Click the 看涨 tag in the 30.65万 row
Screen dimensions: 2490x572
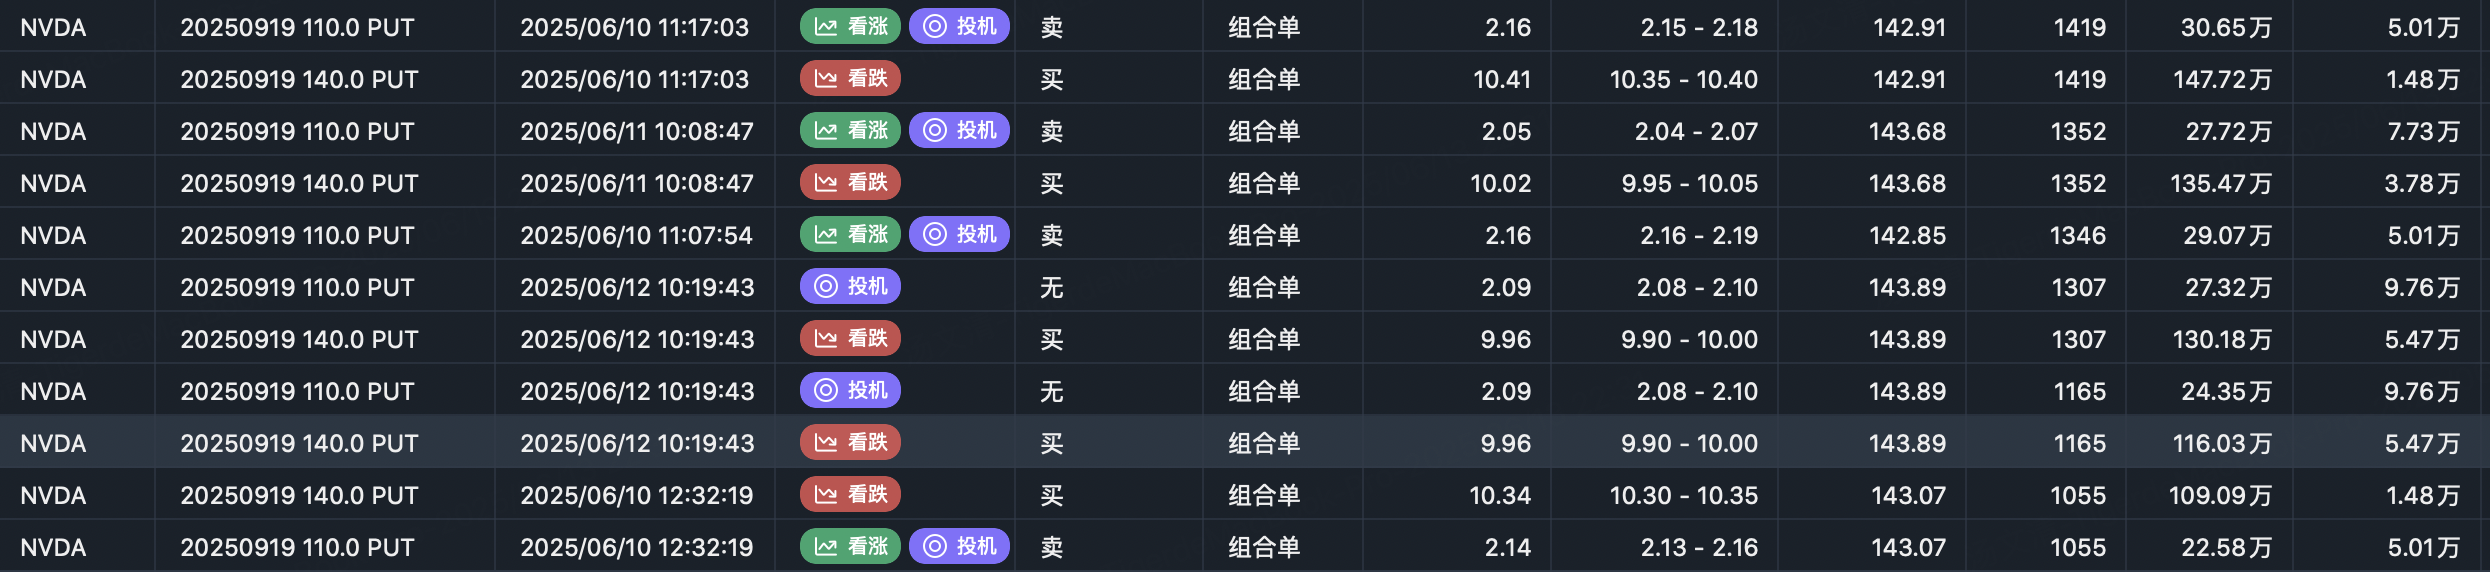click(850, 27)
